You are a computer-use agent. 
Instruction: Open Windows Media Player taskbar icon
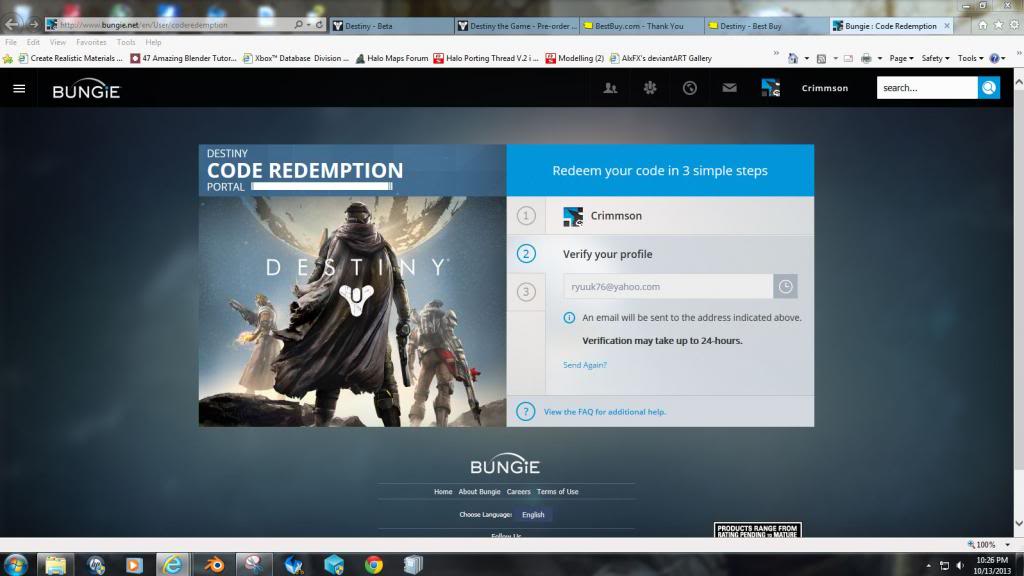tap(134, 564)
